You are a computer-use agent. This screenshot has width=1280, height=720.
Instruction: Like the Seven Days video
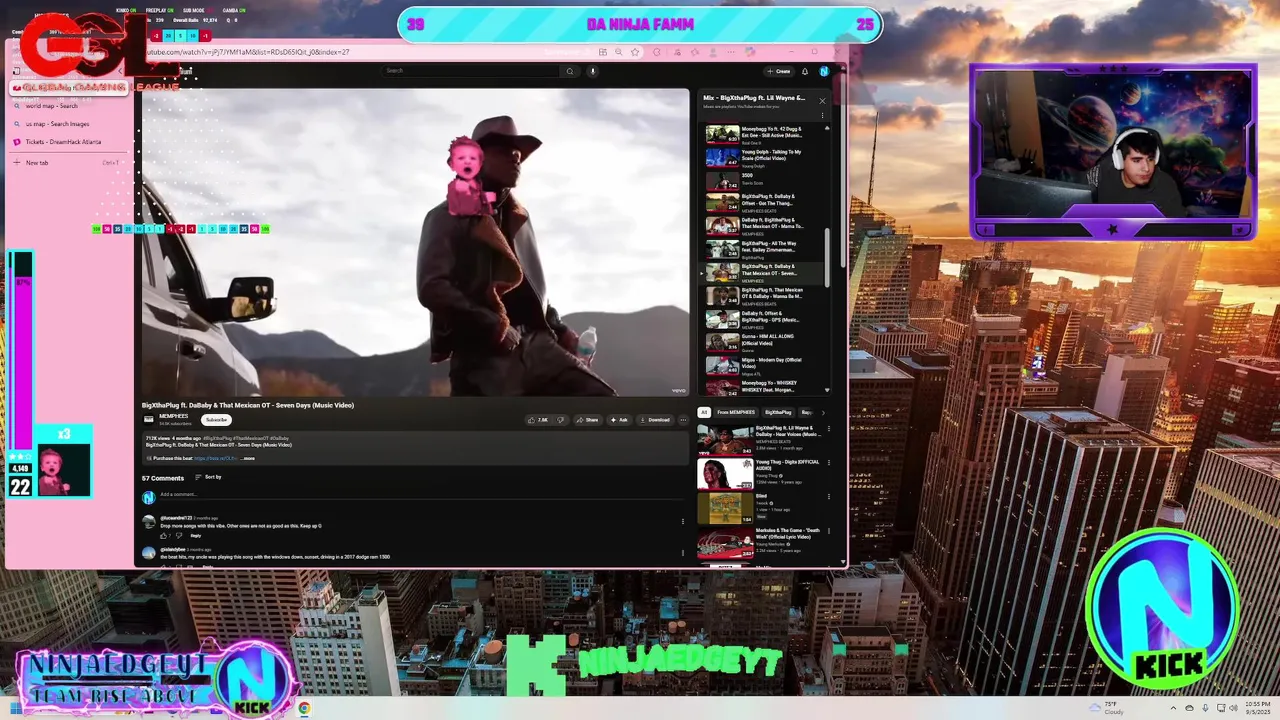[x=539, y=420]
